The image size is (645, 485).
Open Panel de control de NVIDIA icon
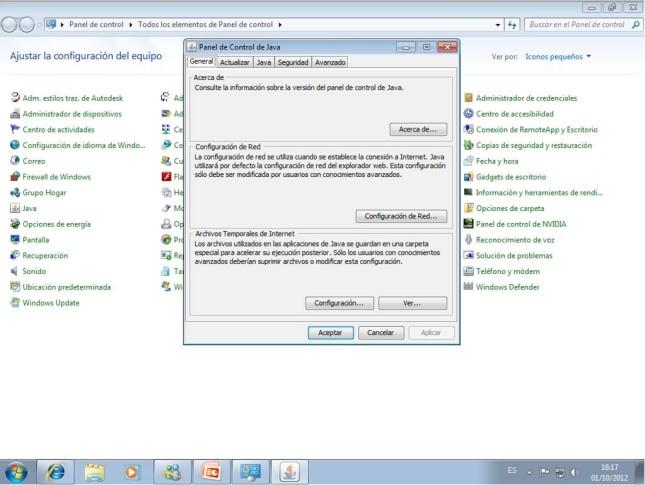click(x=469, y=224)
